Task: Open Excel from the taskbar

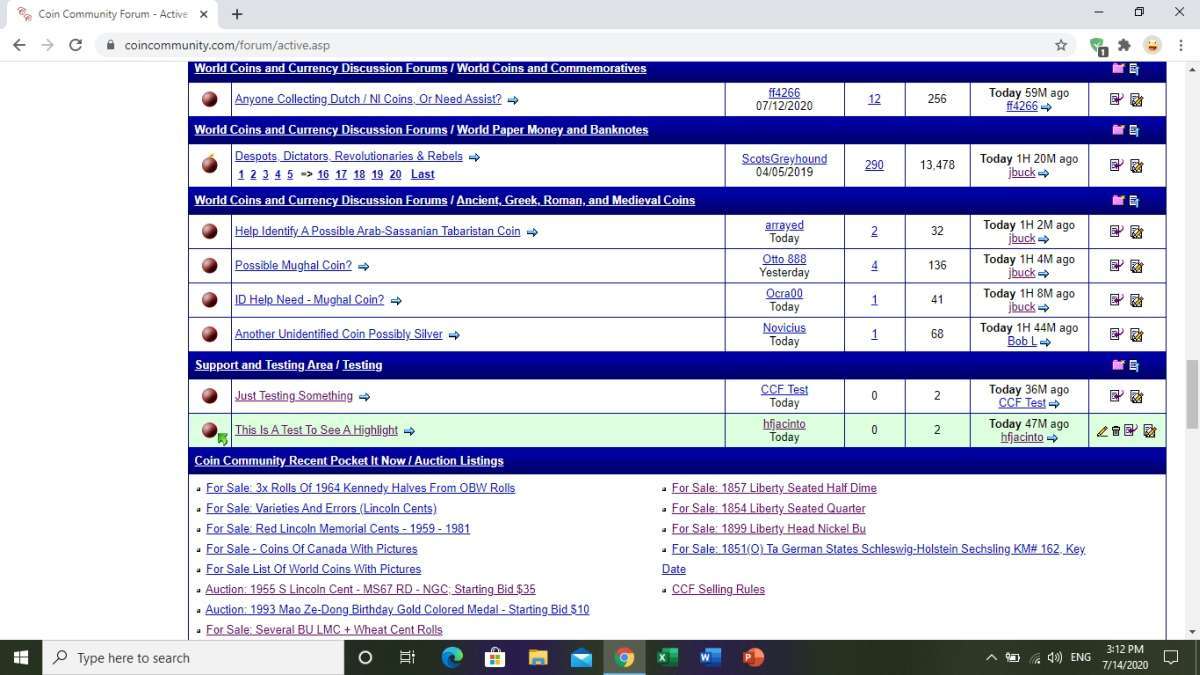Action: [667, 657]
